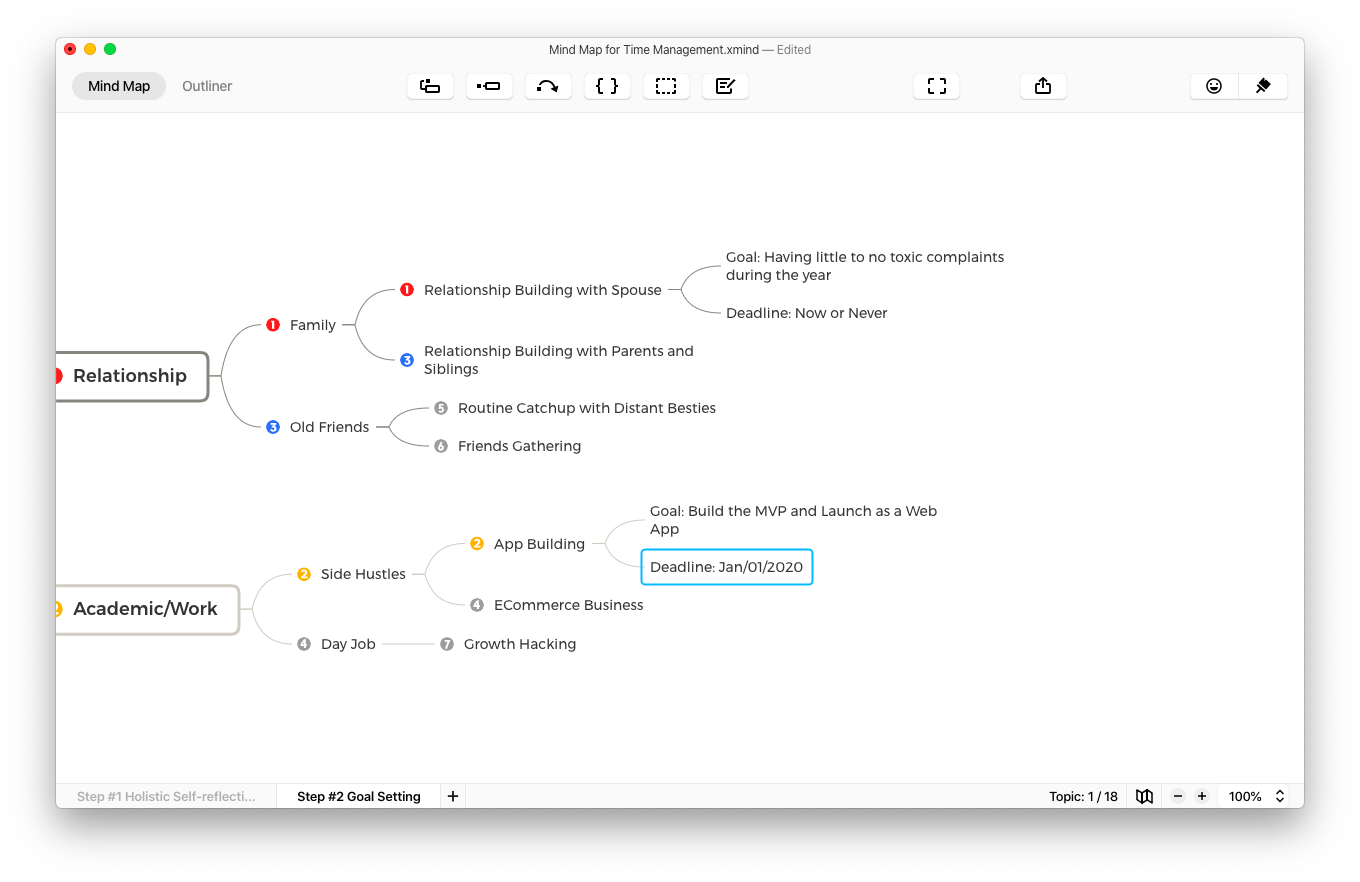This screenshot has height=882, width=1360.
Task: Click priority 7 marker on Growth Hacking
Action: (447, 644)
